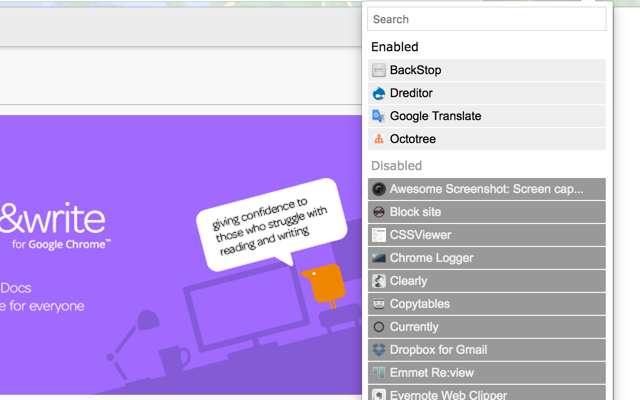The width and height of the screenshot is (640, 400).
Task: Click the BackStop extension icon
Action: (379, 70)
